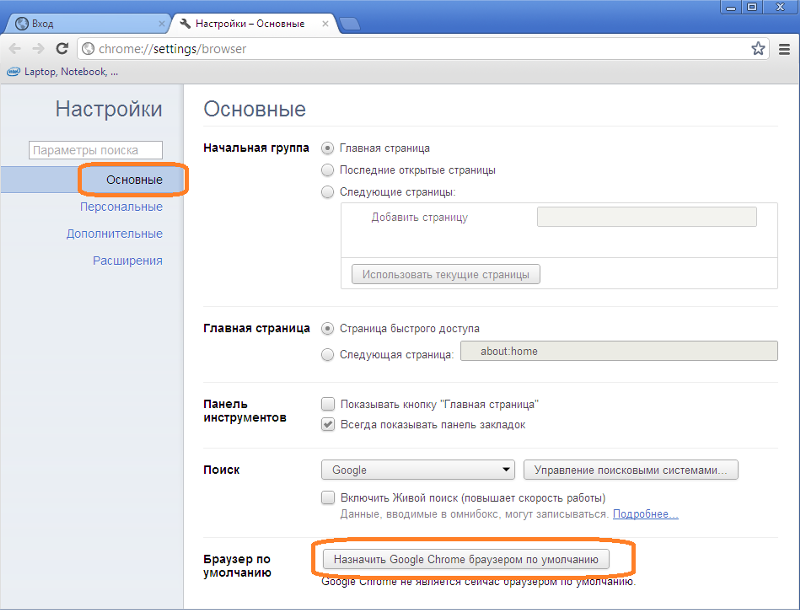Close the Настройки – Основные tab

[x=326, y=22]
